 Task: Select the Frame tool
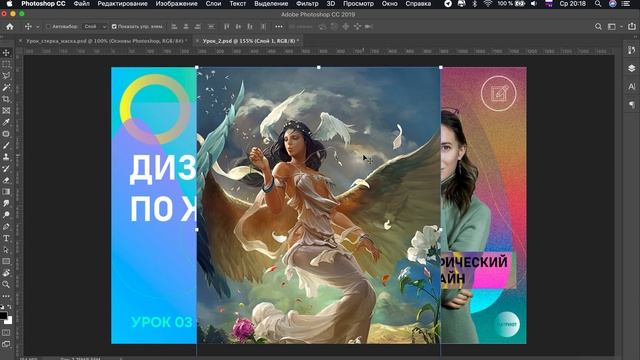click(x=6, y=111)
